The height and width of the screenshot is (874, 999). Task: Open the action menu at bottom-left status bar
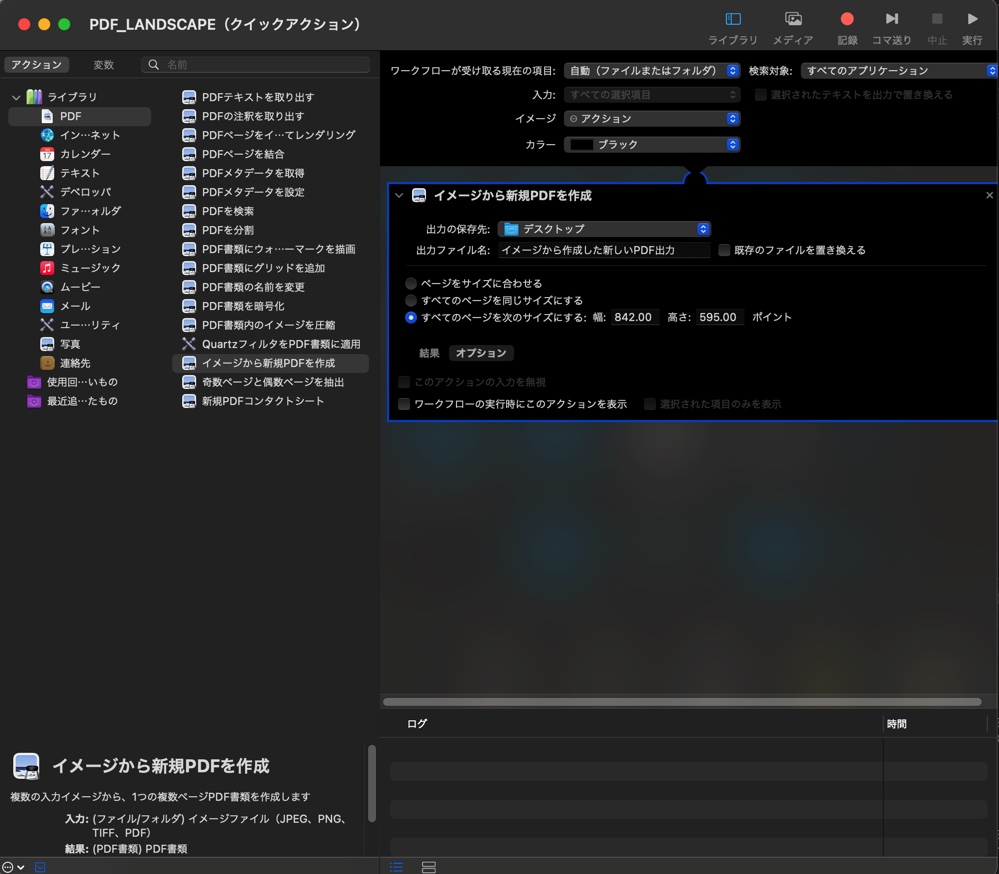(x=13, y=867)
